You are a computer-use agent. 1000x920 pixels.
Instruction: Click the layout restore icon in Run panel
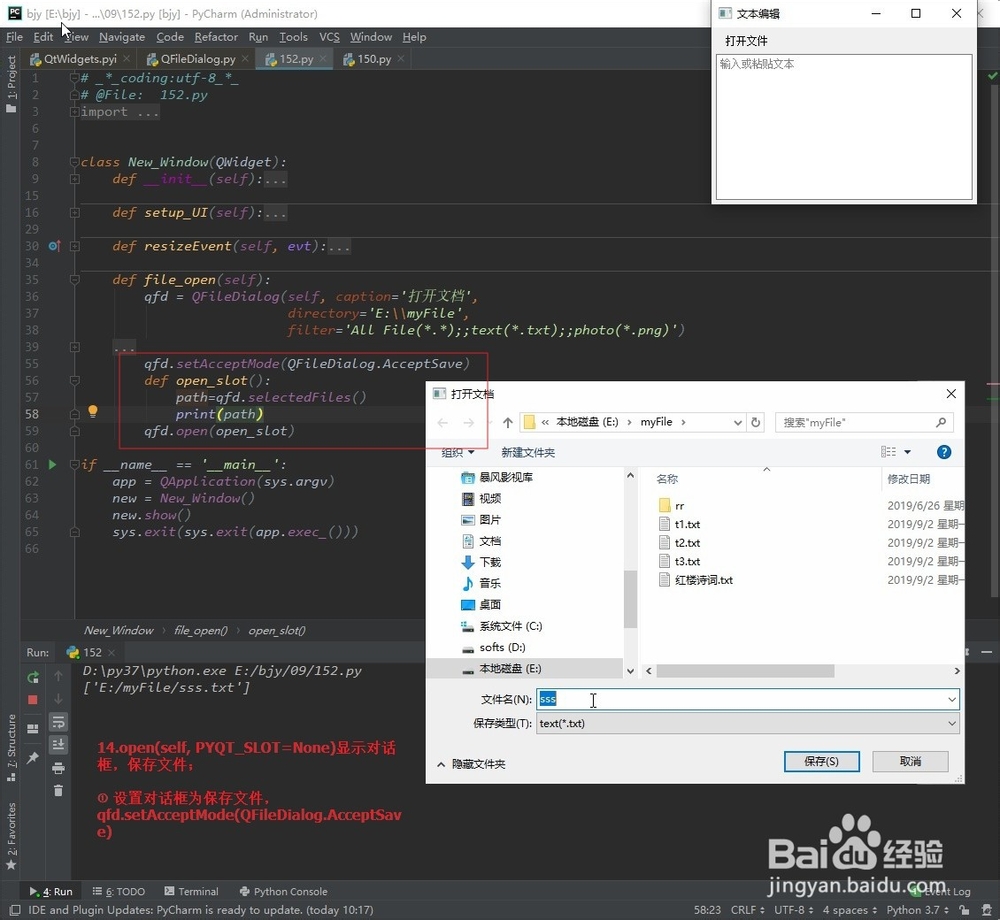click(33, 729)
